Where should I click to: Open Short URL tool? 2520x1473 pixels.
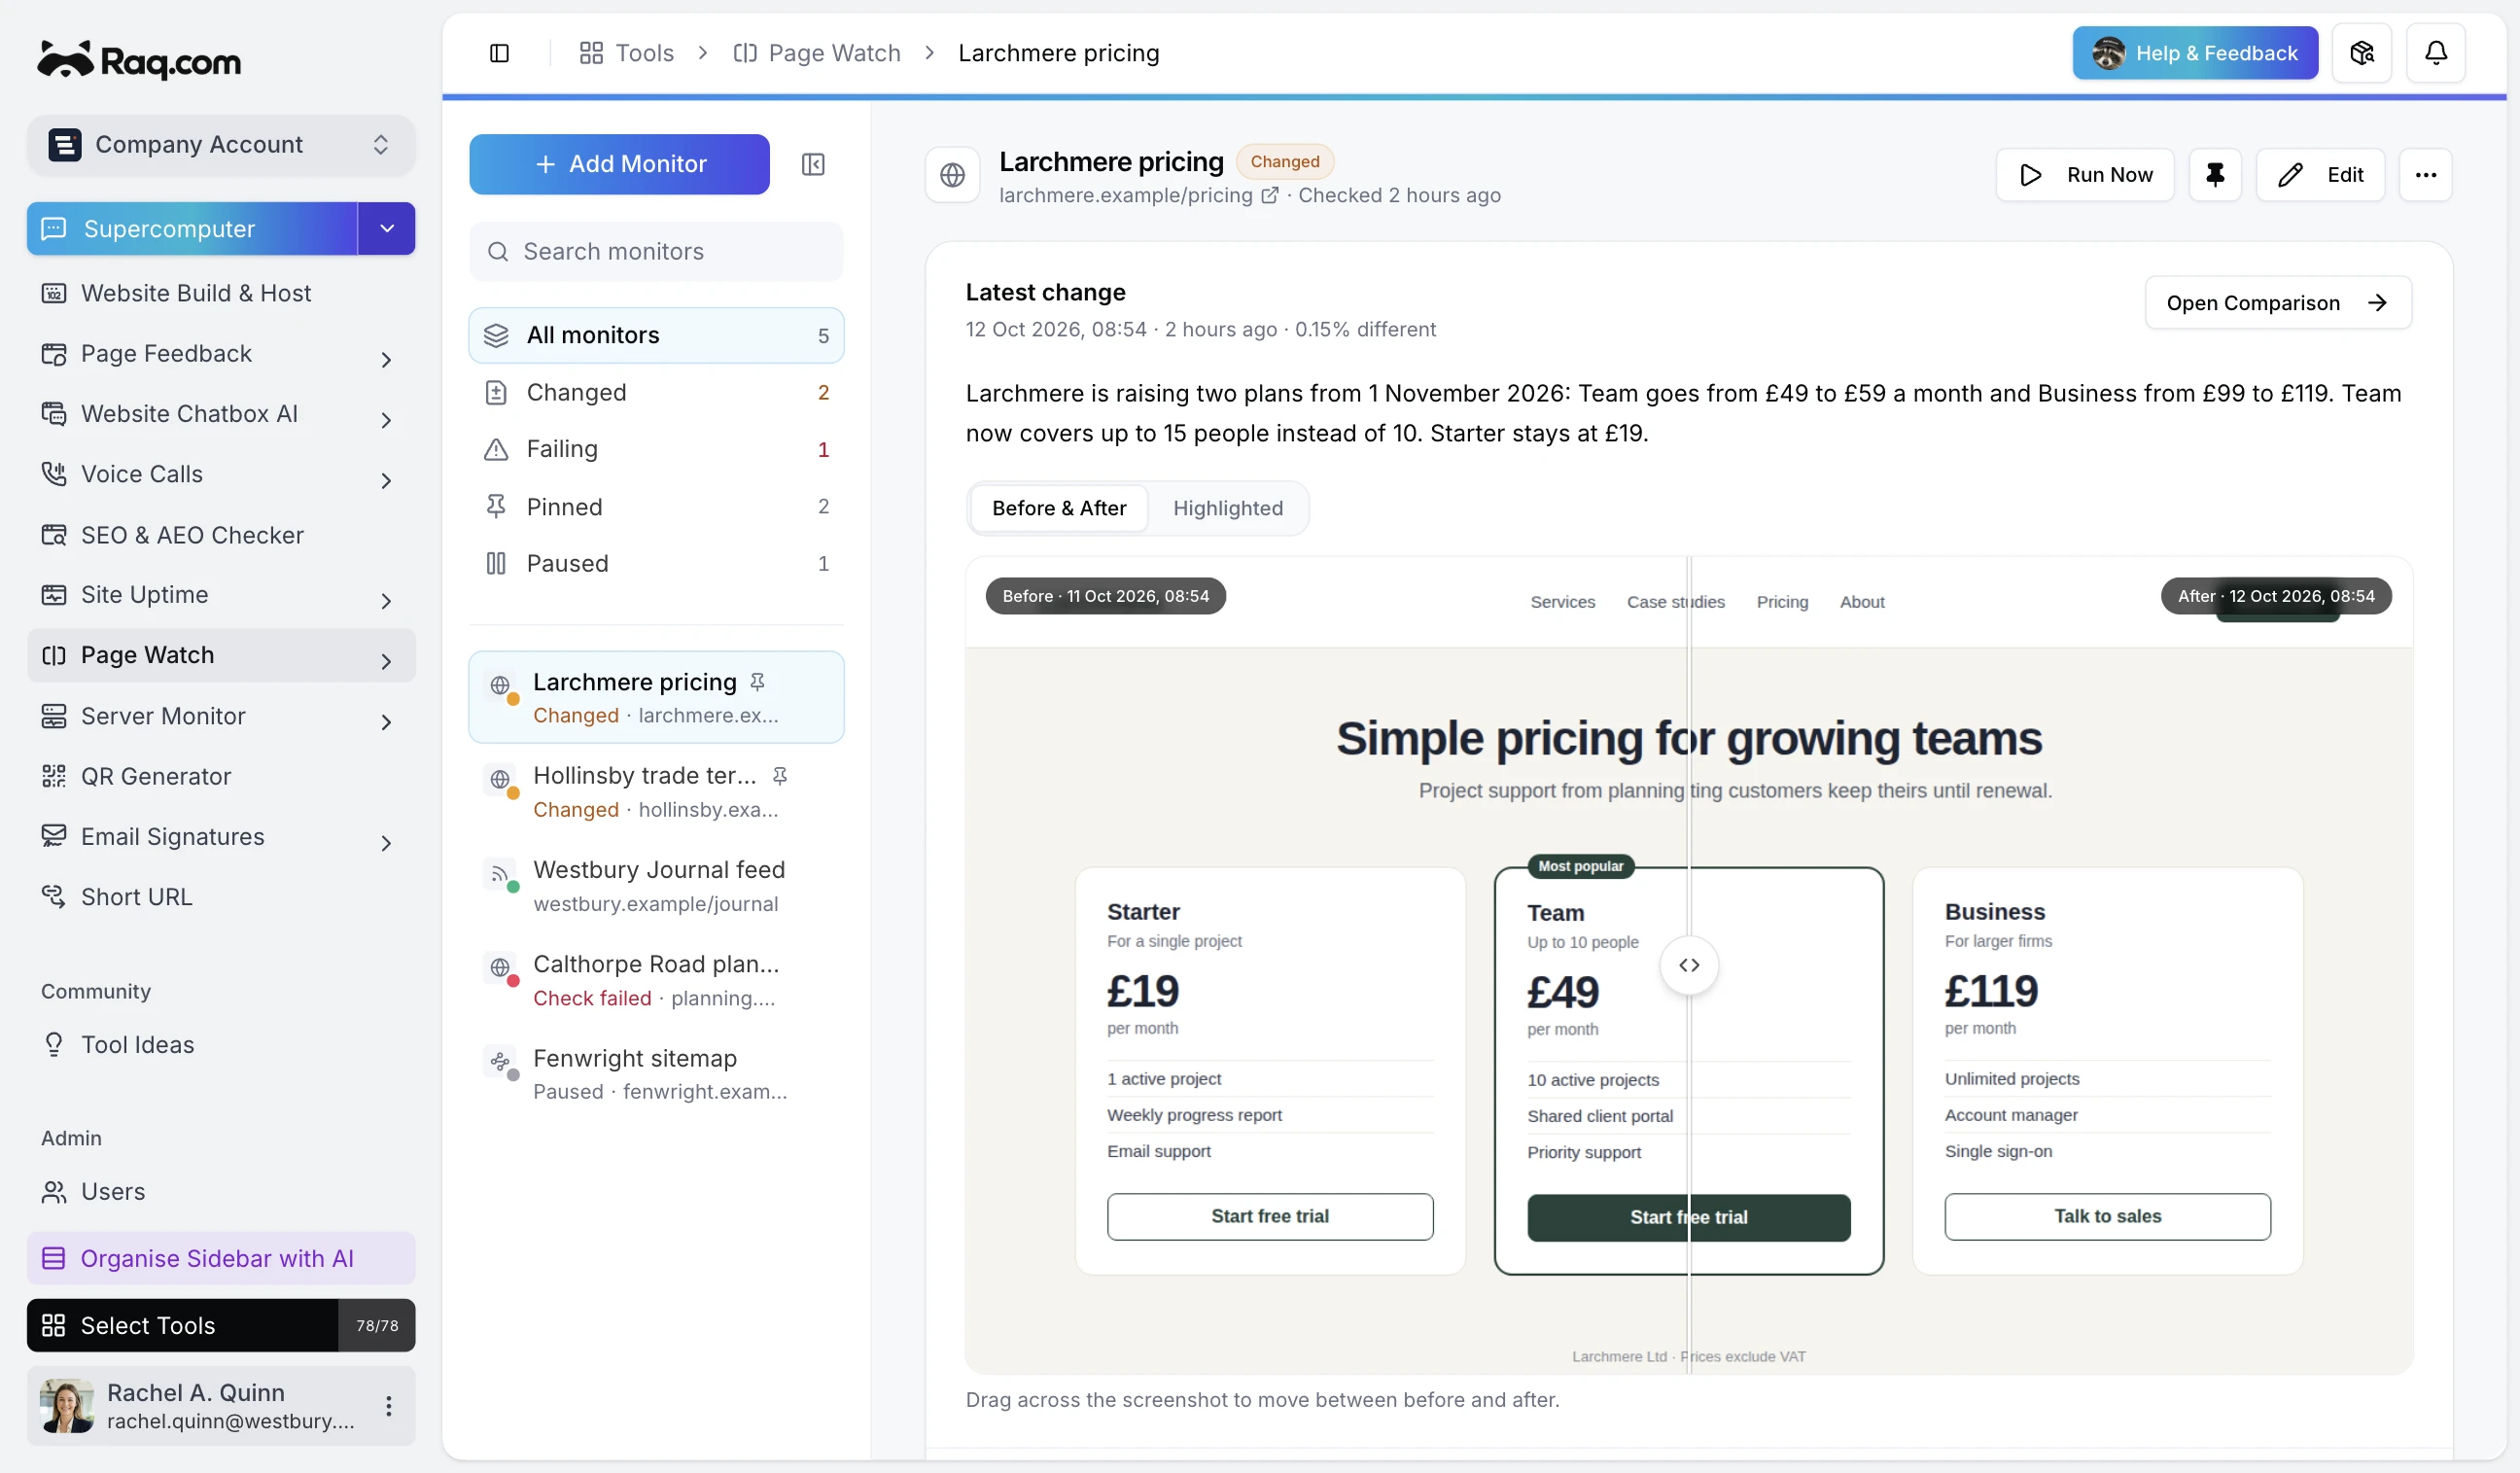click(x=221, y=896)
